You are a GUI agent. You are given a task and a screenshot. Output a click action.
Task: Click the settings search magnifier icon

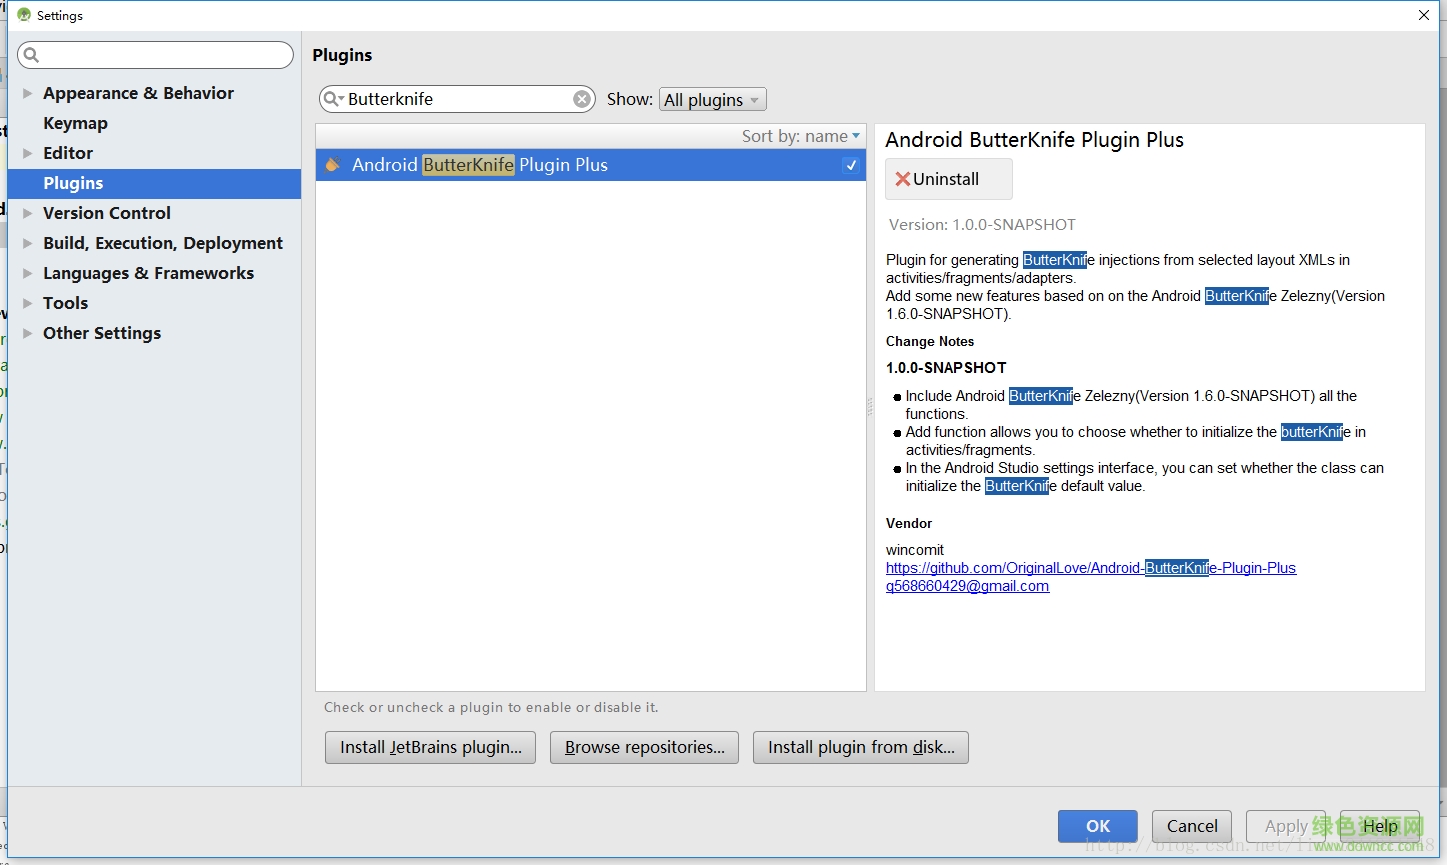31,55
